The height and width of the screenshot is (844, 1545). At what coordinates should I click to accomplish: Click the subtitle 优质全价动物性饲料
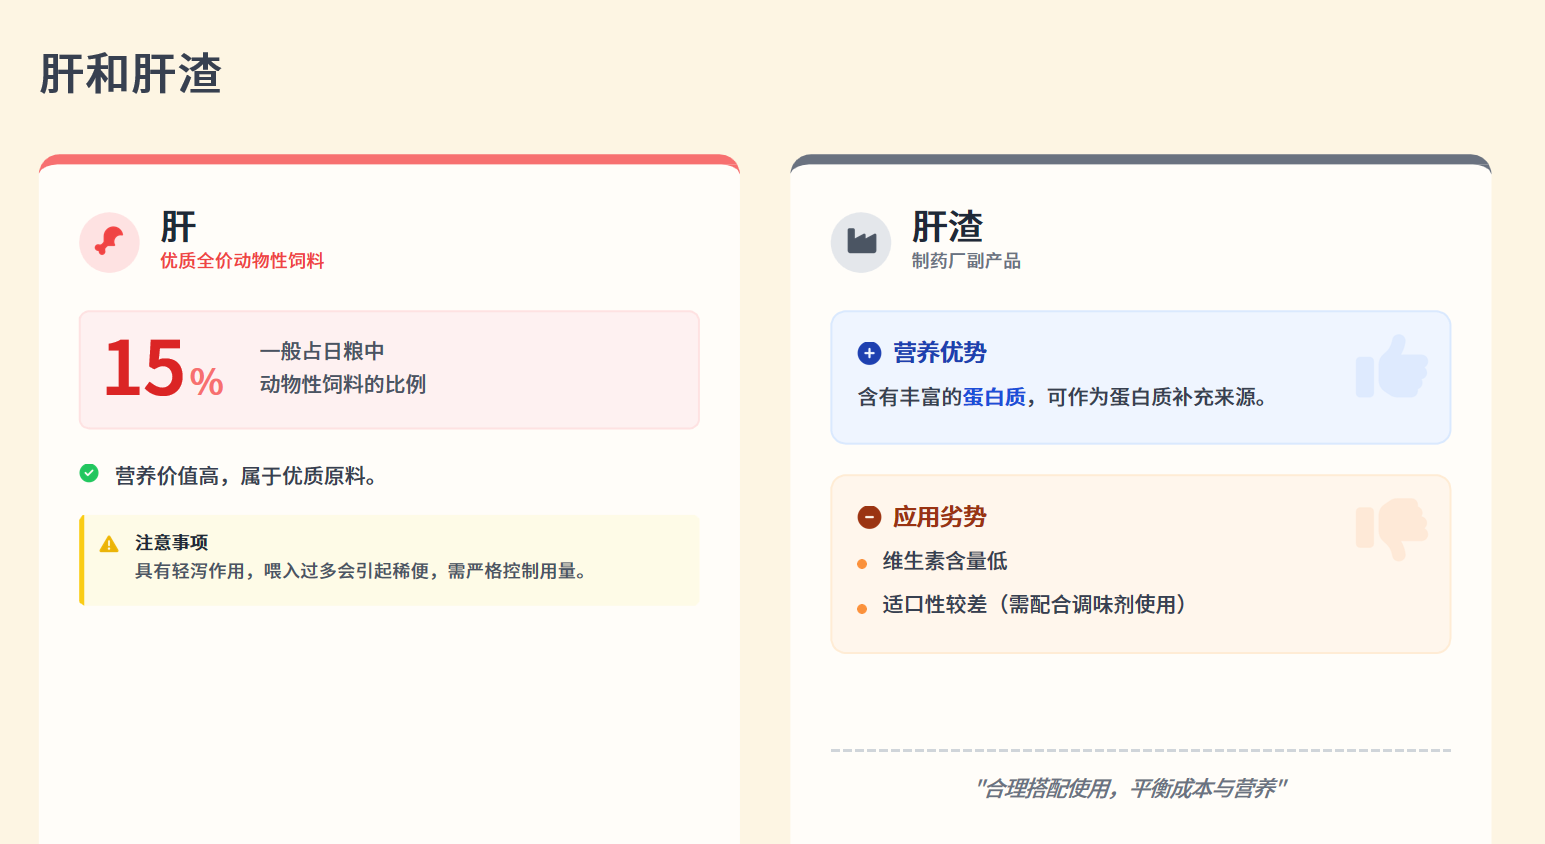[242, 261]
